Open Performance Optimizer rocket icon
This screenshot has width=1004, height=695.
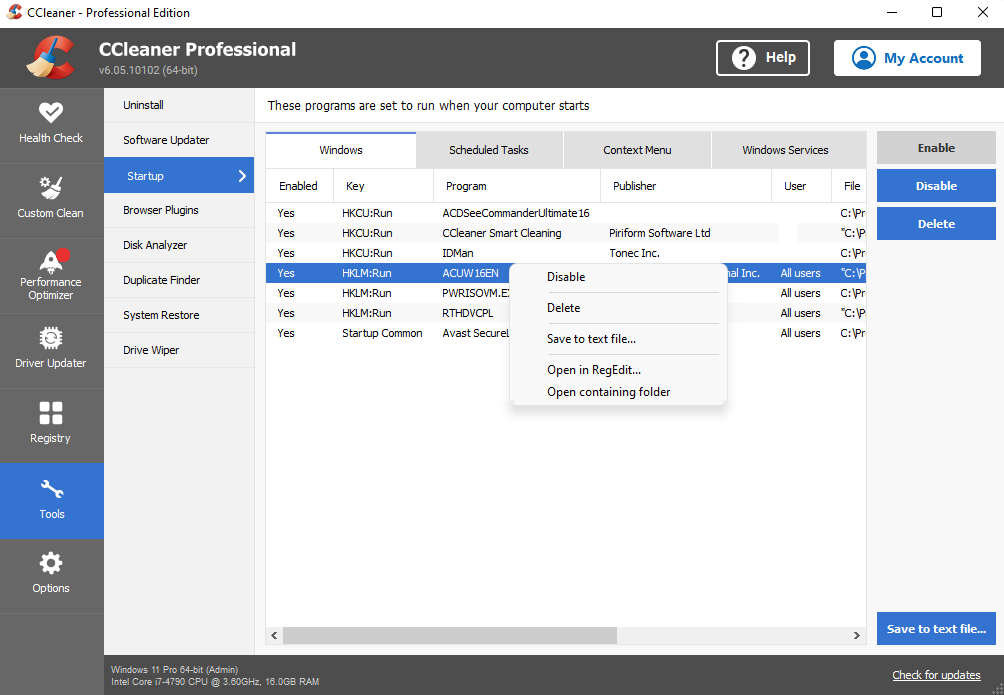click(53, 260)
